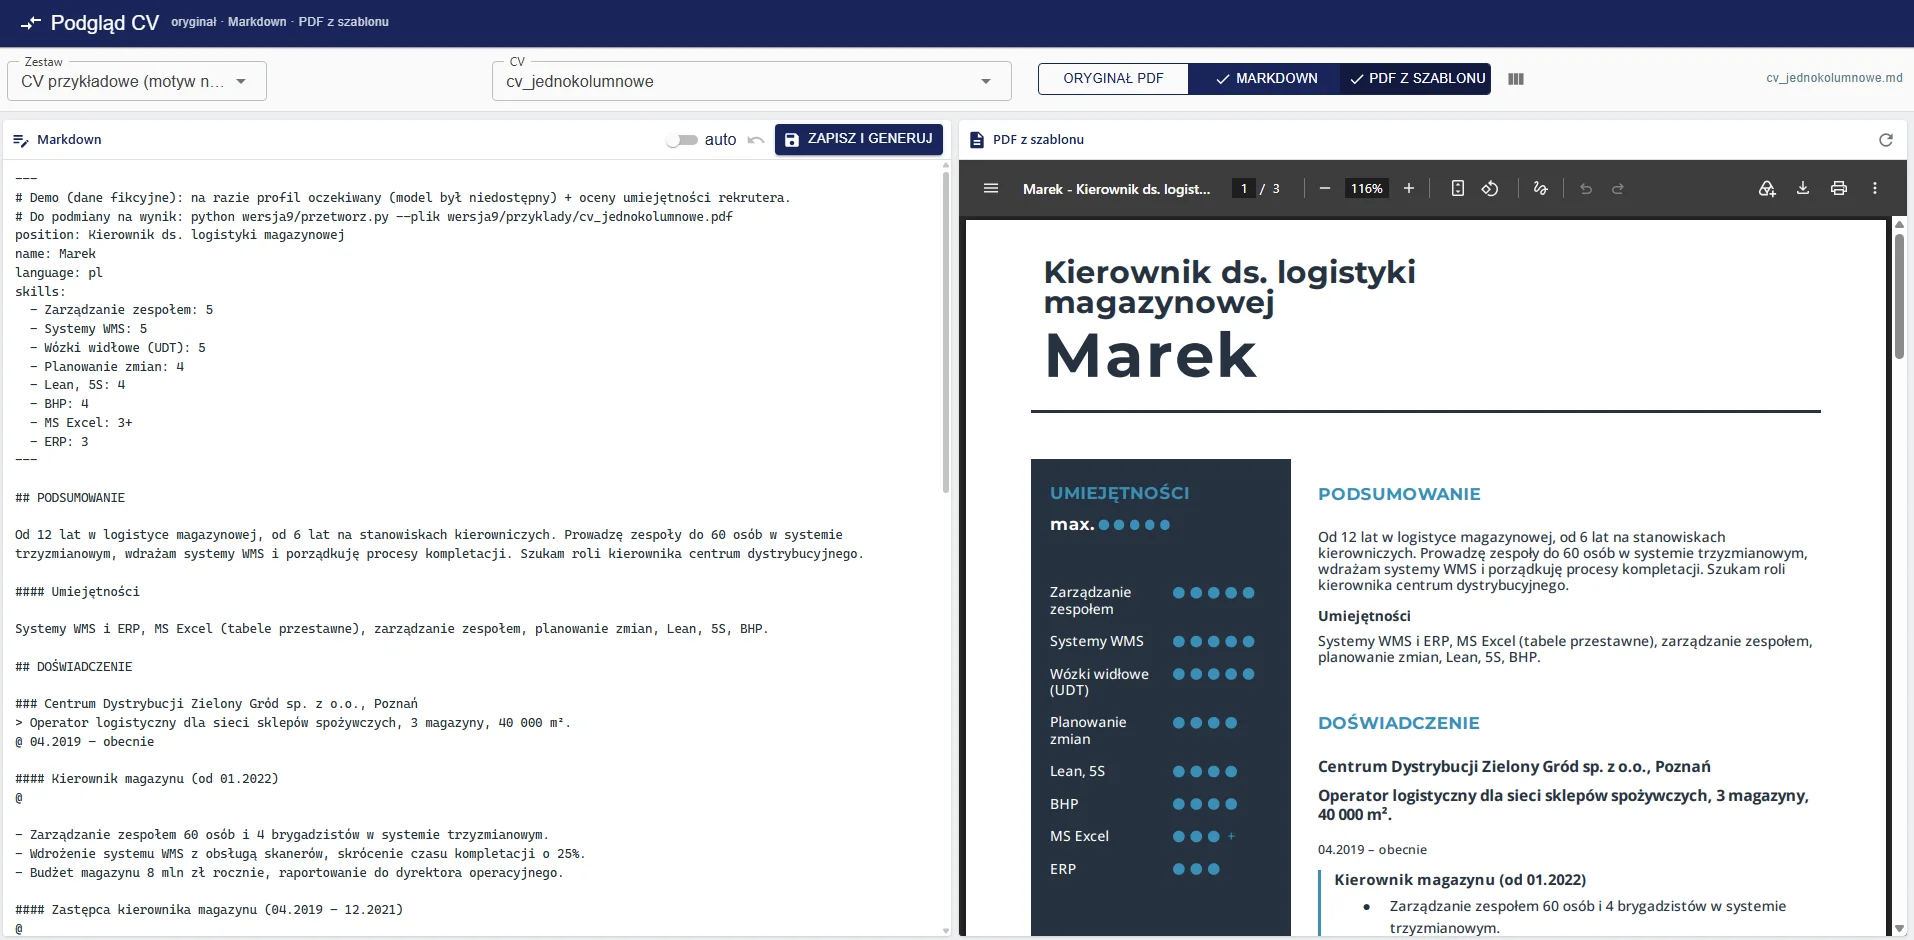The width and height of the screenshot is (1914, 940).
Task: Print the PDF document
Action: (x=1839, y=188)
